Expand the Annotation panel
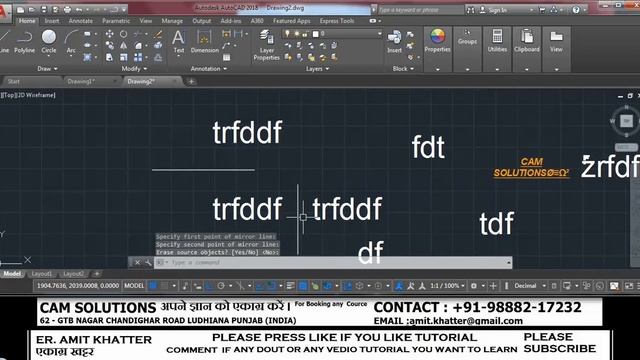The height and width of the screenshot is (360, 640). pyautogui.click(x=209, y=69)
